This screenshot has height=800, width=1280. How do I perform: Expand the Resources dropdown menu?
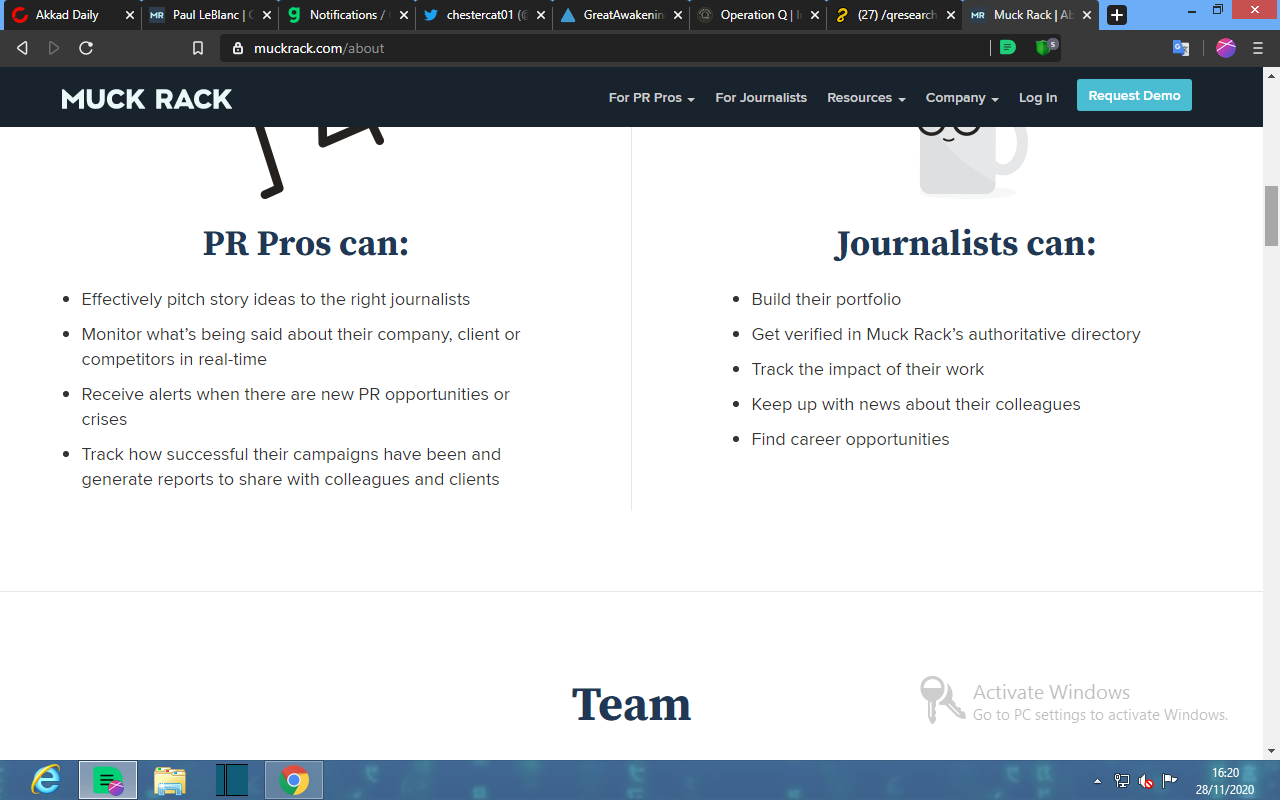866,98
